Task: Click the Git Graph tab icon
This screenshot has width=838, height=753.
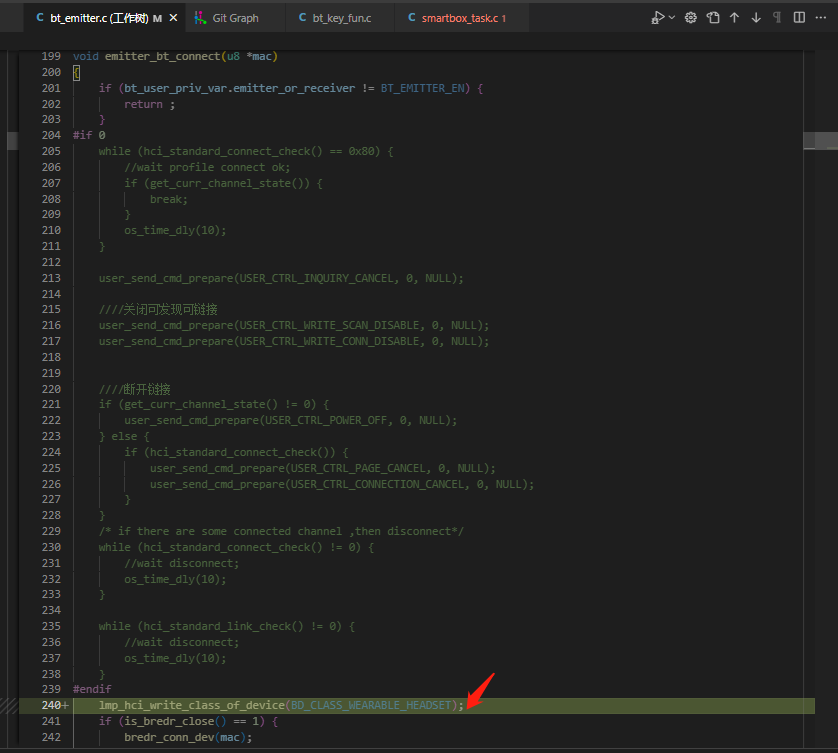Action: (200, 18)
